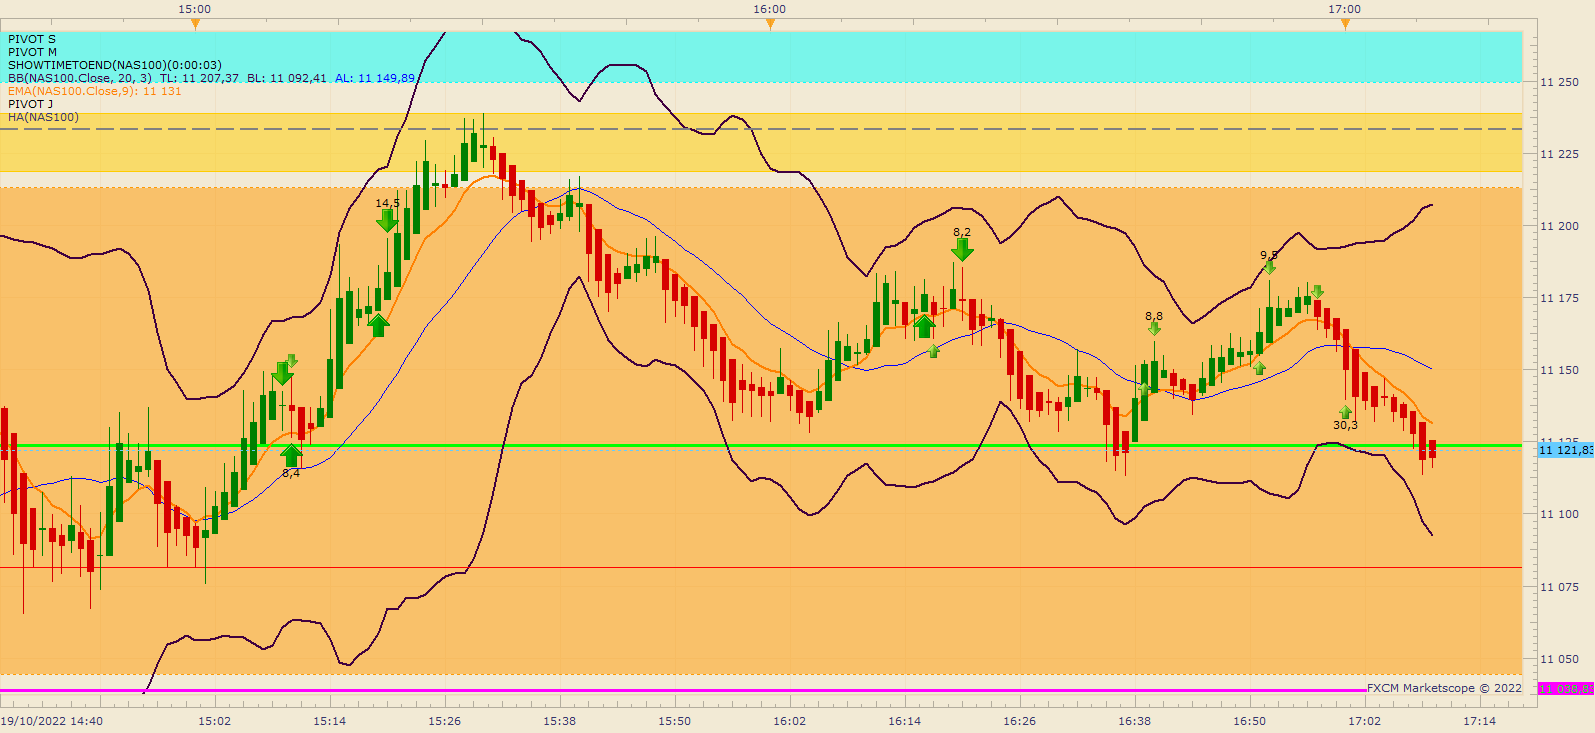The height and width of the screenshot is (733, 1595).
Task: Select the BB(NAS100.Close, 20, 3) label
Action: pos(80,78)
